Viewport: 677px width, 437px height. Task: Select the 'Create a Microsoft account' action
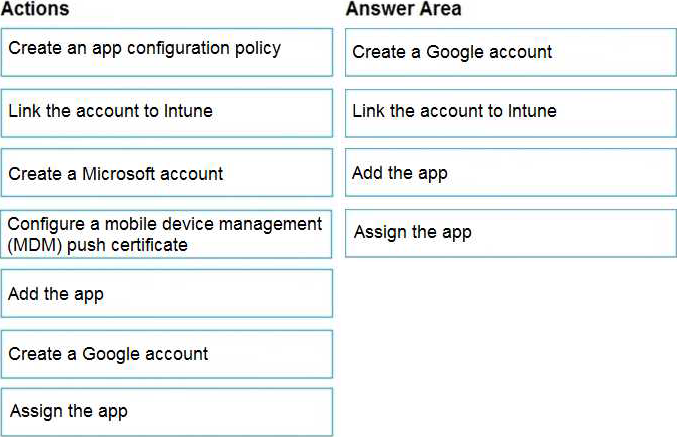click(166, 173)
